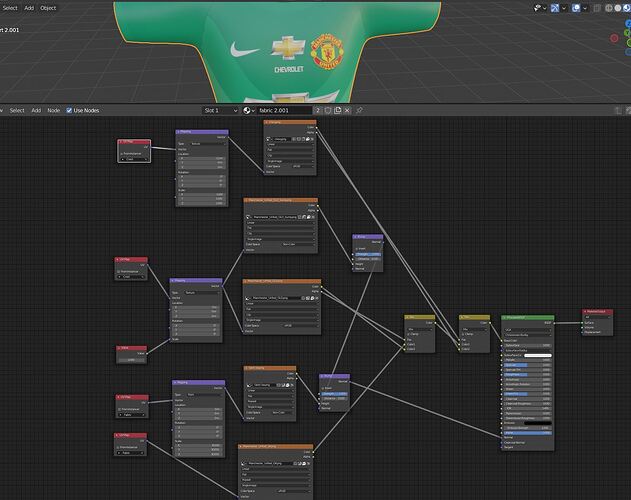Unlink material with the X icon
The width and height of the screenshot is (631, 500).
point(347,110)
